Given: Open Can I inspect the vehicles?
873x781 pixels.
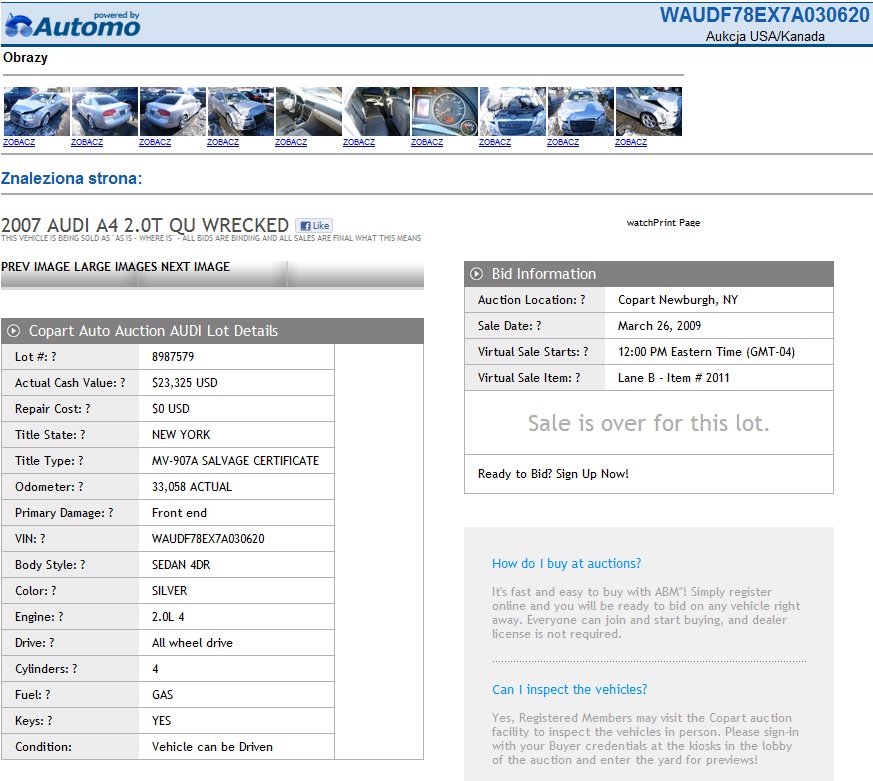Looking at the screenshot, I should click(x=570, y=689).
